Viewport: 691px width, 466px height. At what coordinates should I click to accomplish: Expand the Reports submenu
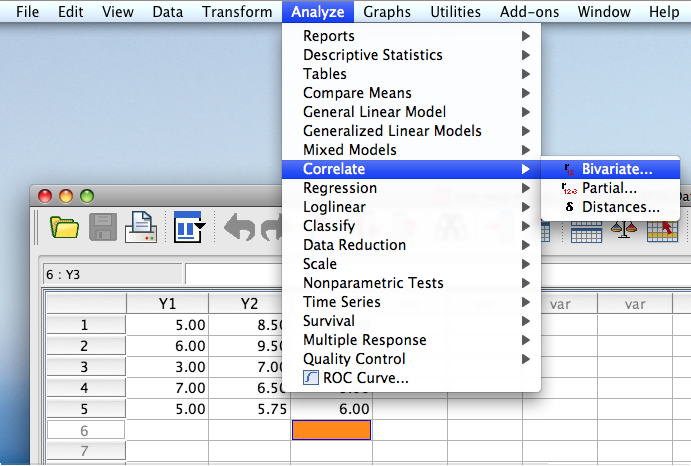click(411, 36)
